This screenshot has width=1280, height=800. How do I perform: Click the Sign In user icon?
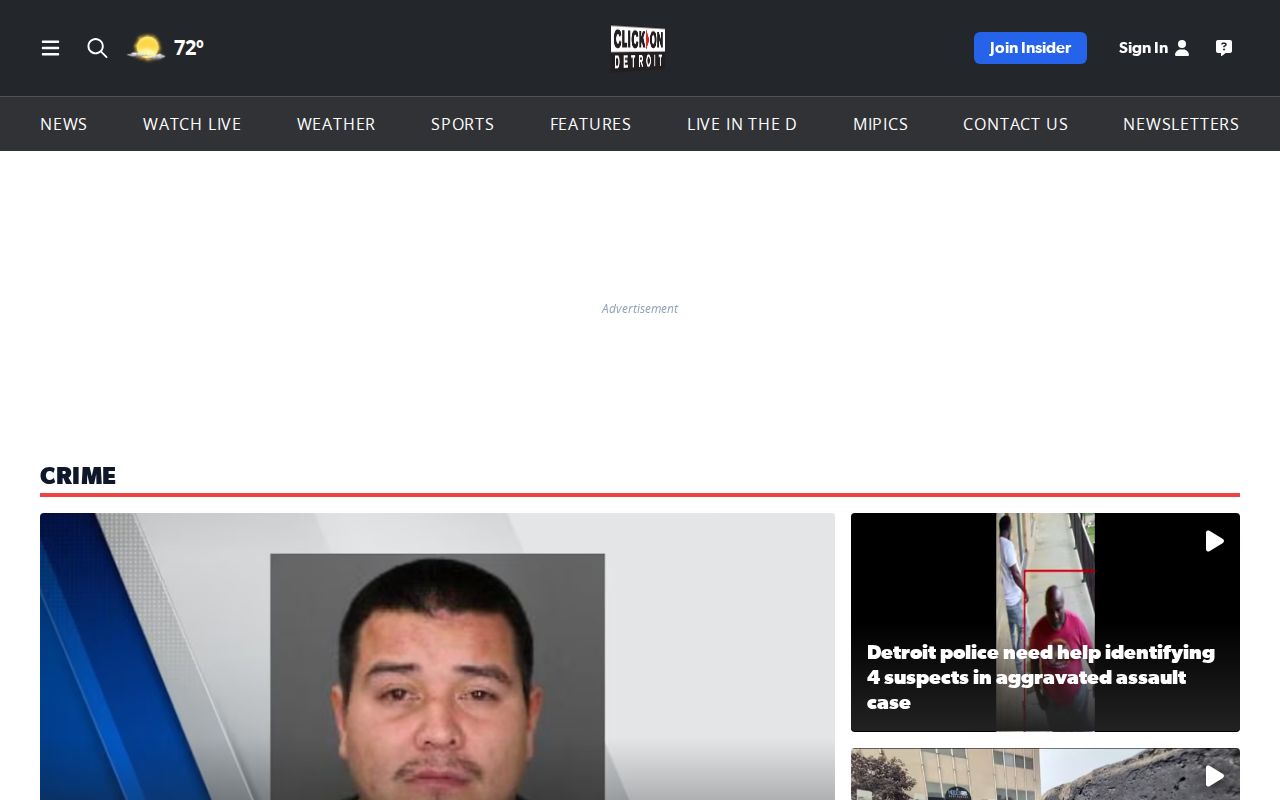(x=1182, y=48)
